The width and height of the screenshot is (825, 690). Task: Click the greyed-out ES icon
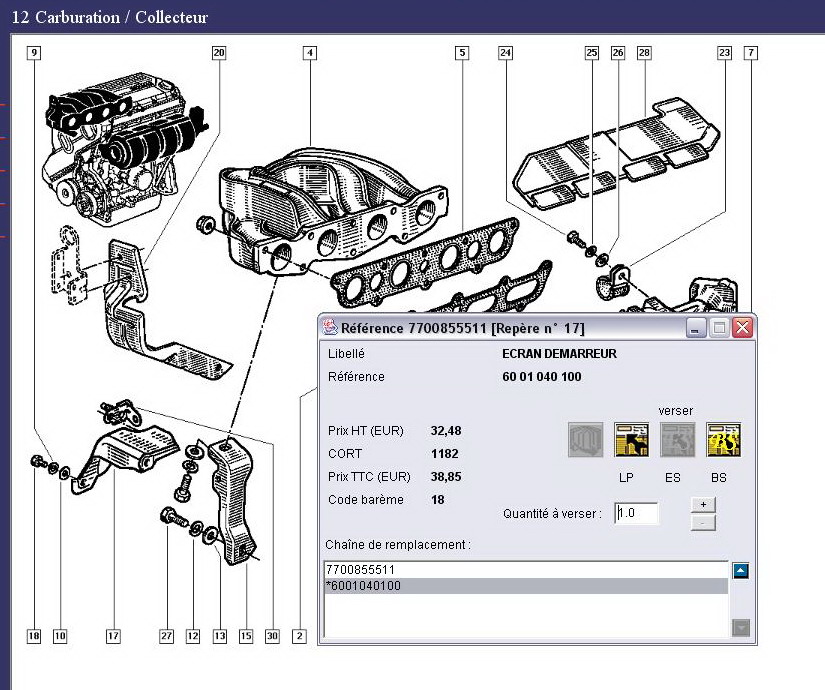click(677, 440)
